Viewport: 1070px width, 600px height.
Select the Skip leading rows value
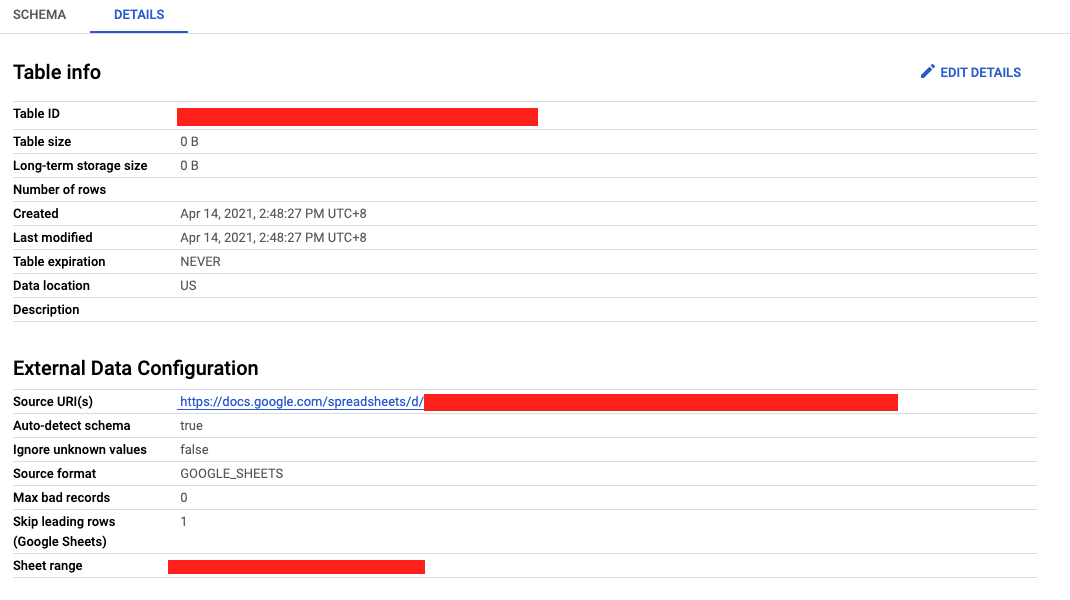coord(184,521)
